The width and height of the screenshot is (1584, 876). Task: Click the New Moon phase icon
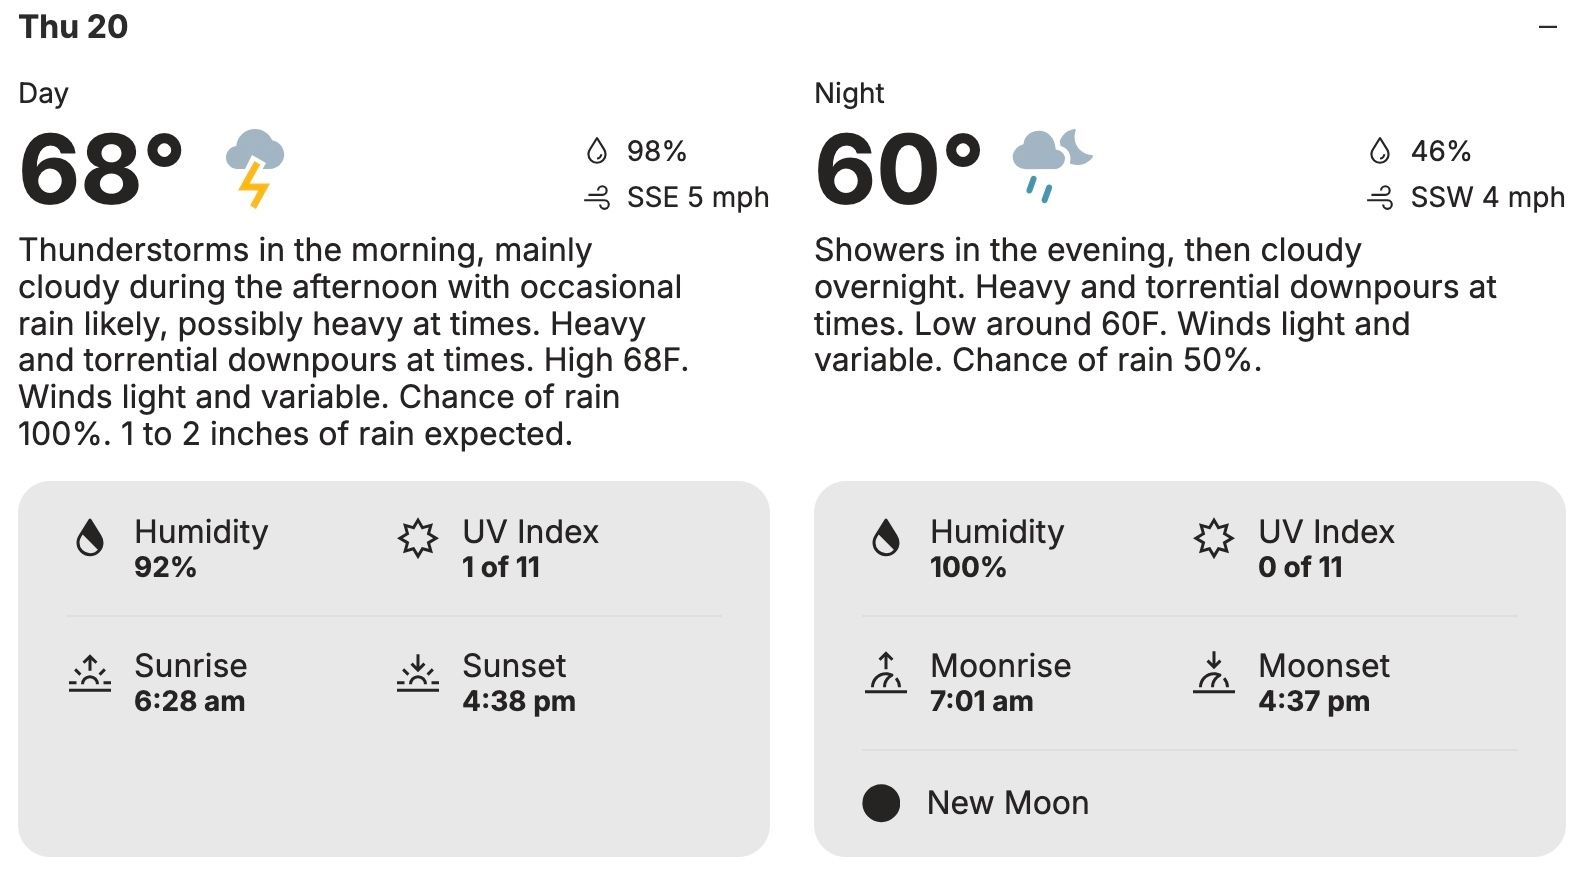pos(881,803)
